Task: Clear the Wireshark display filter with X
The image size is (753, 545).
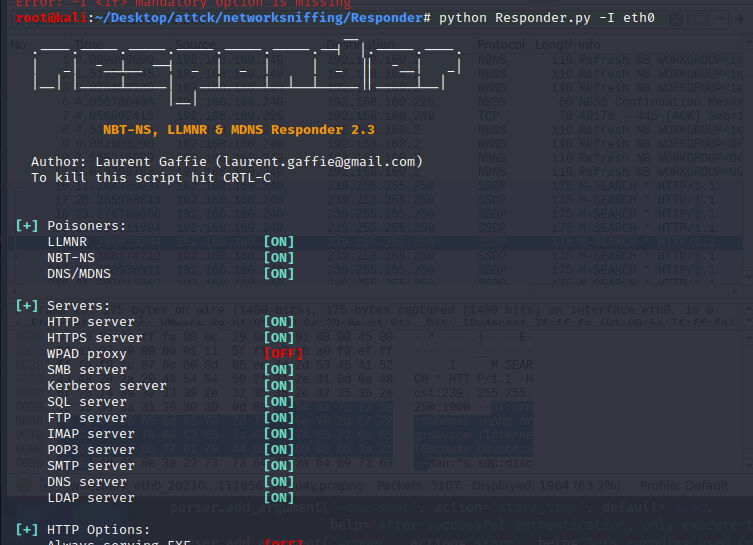Action: pyautogui.click(x=676, y=19)
